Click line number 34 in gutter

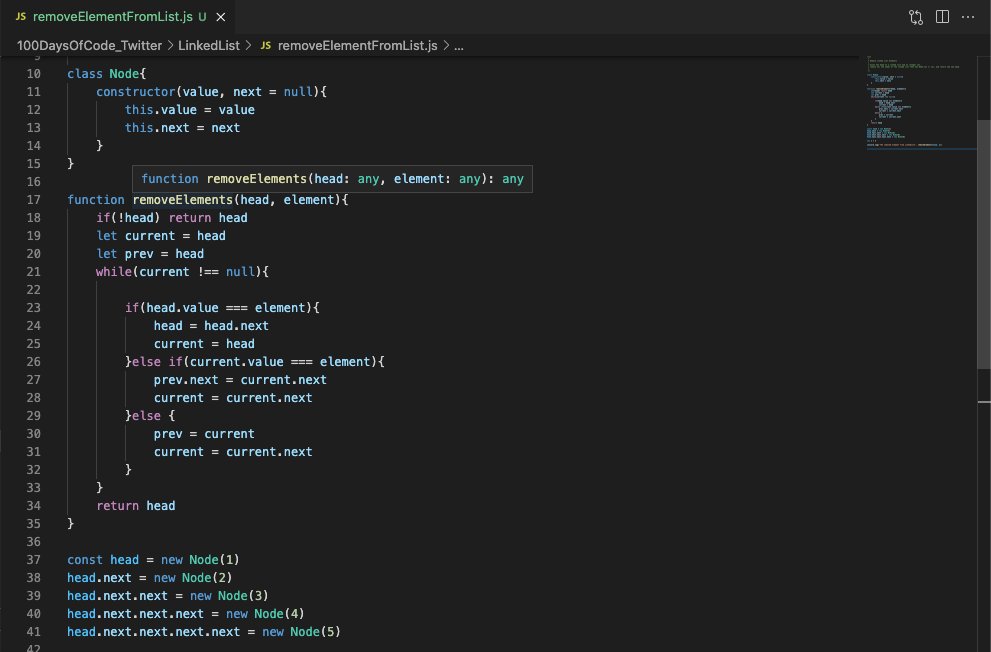pos(33,506)
